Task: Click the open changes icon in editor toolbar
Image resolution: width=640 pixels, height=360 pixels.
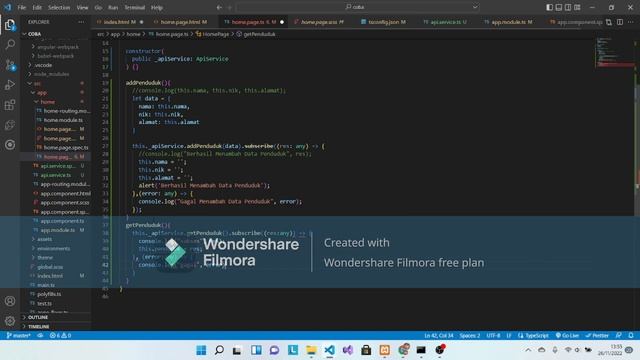Action: point(609,22)
